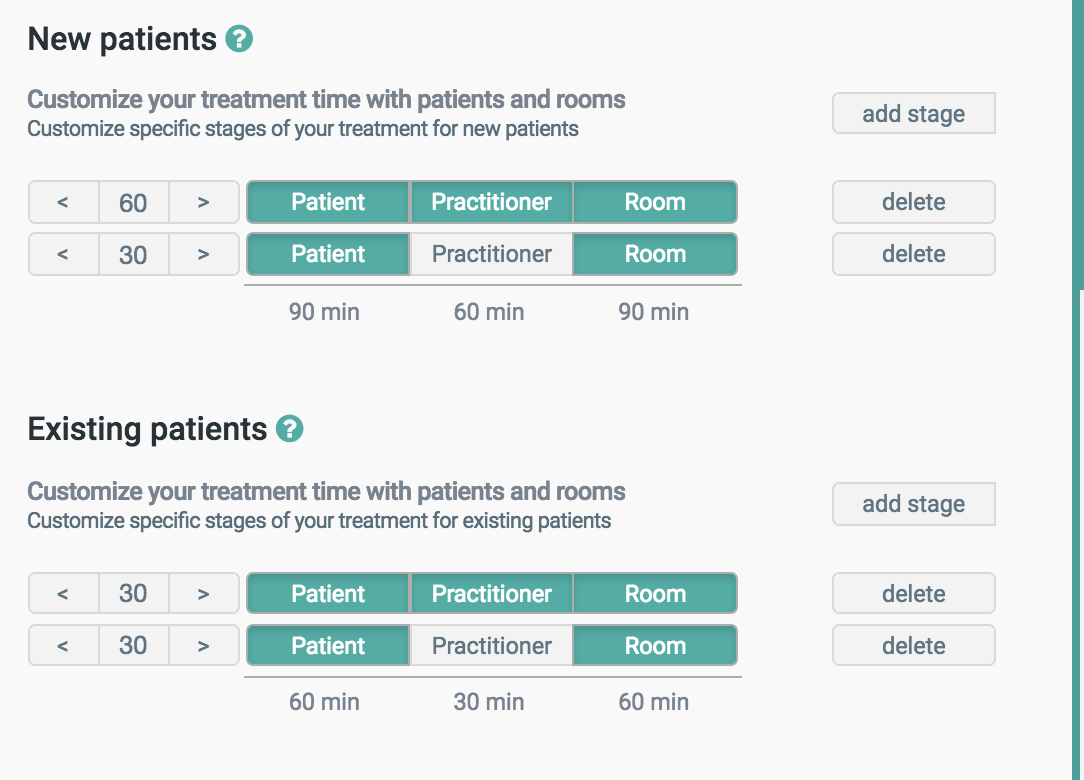The height and width of the screenshot is (780, 1084).
Task: Increase second new patient stage's 30 minutes
Action: click(x=204, y=254)
